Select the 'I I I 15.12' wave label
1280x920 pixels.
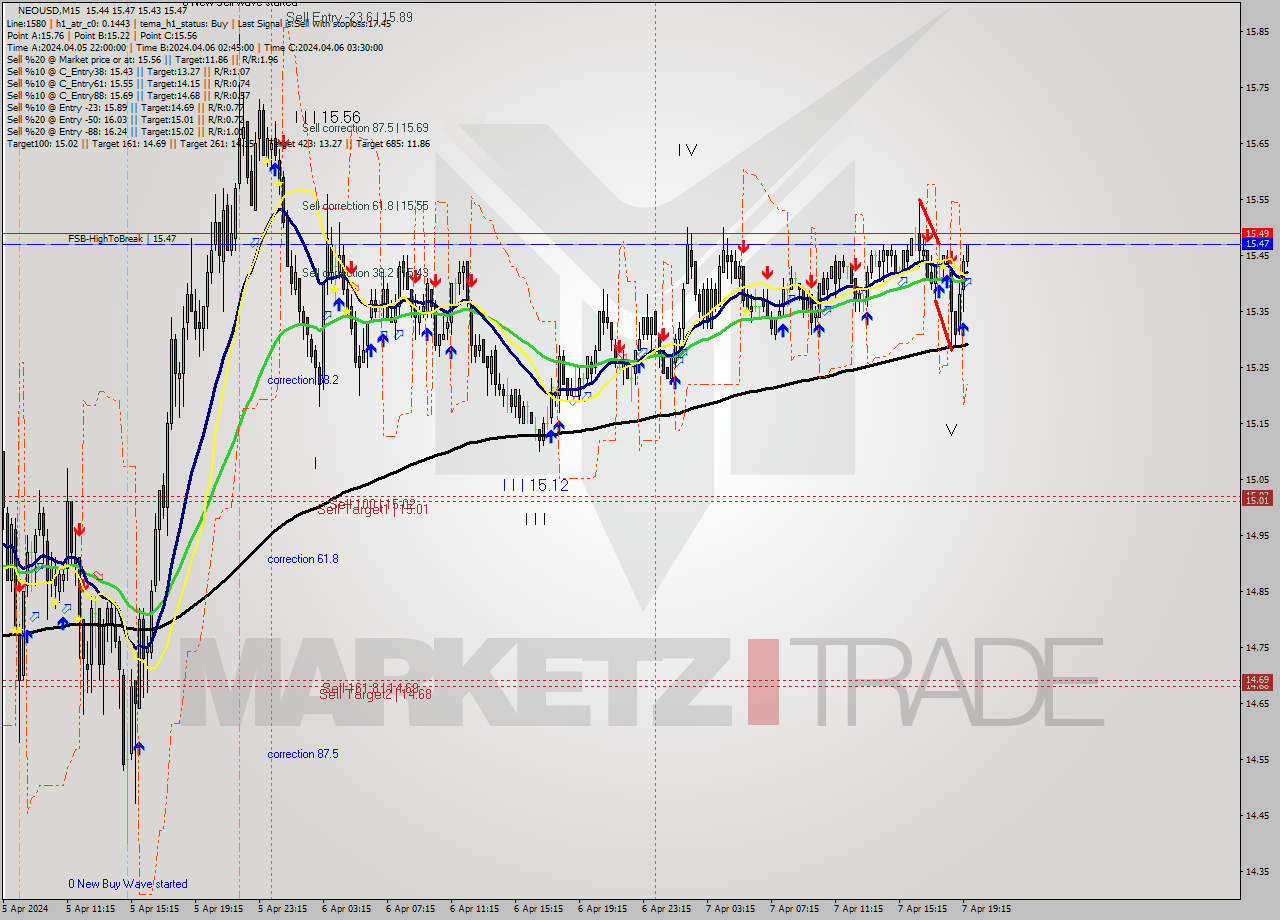[536, 485]
